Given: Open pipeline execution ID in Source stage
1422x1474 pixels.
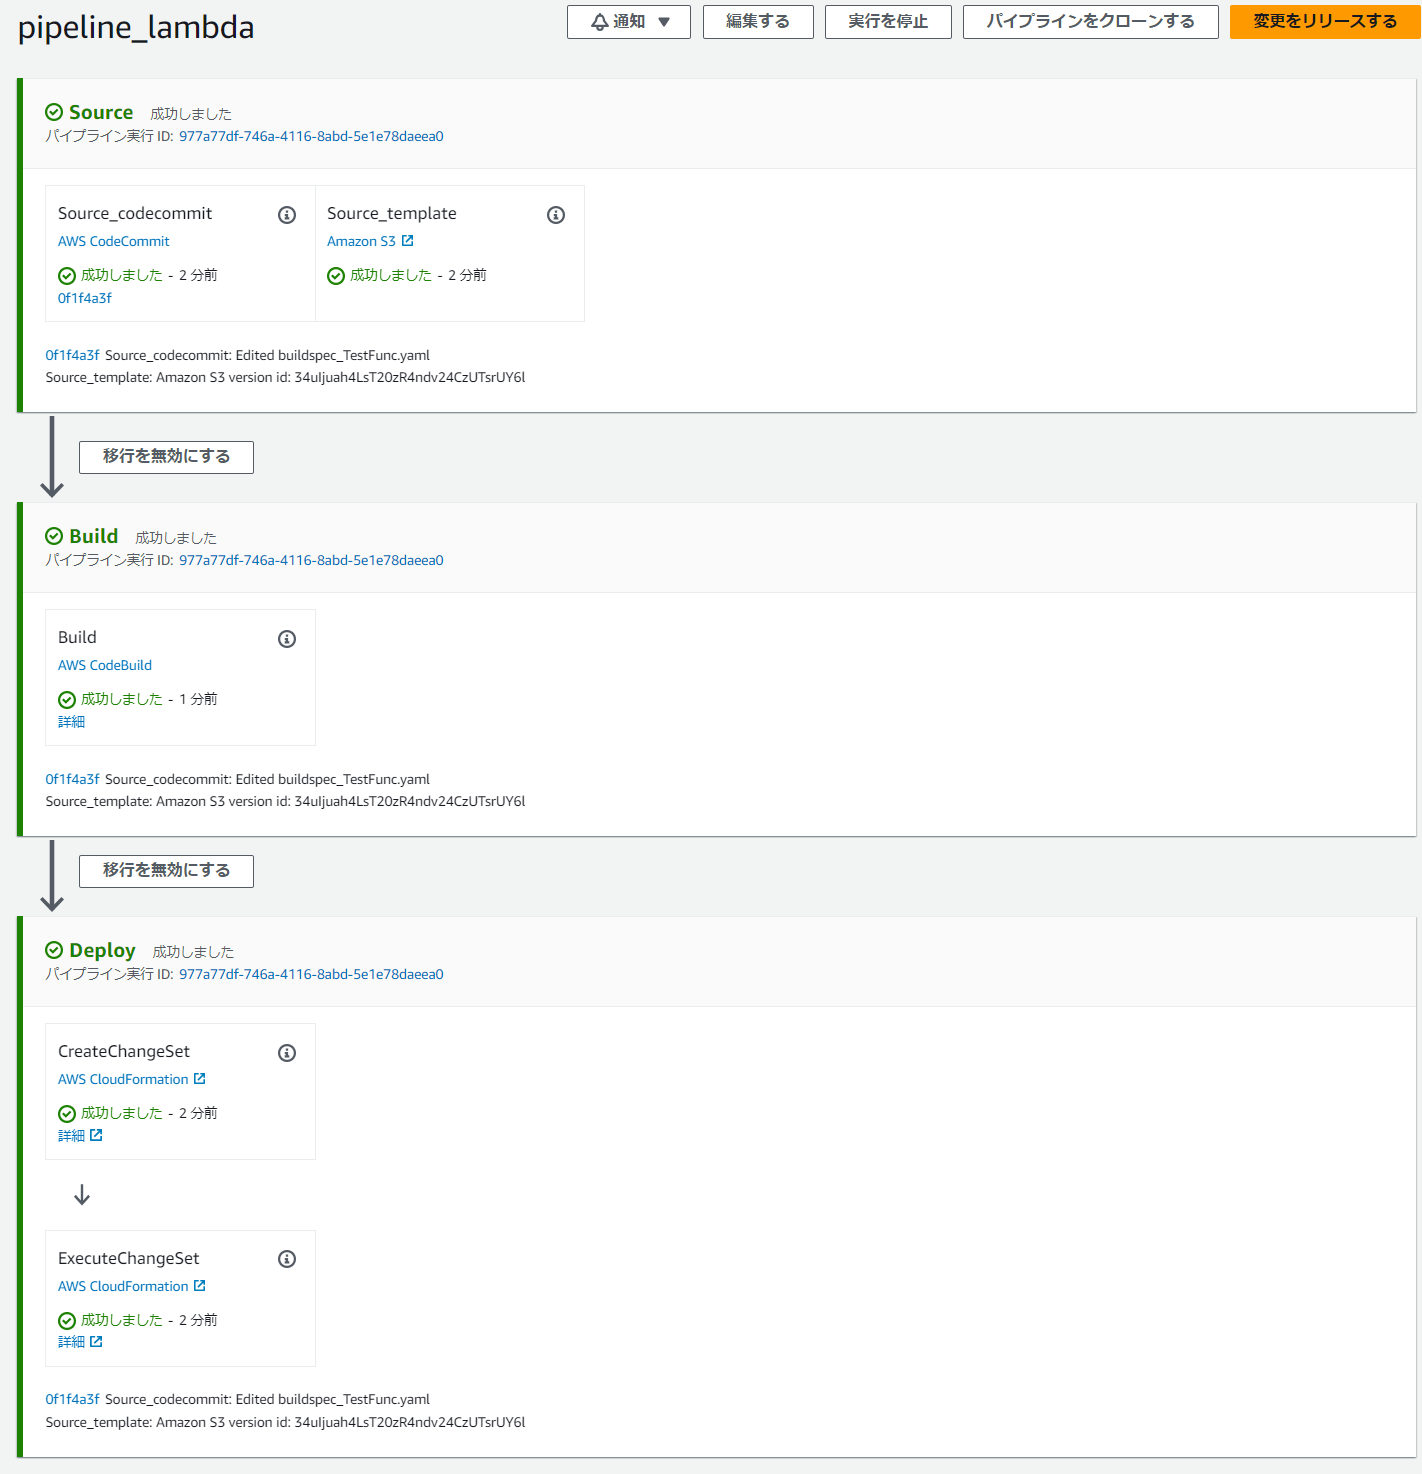Looking at the screenshot, I should tap(311, 136).
